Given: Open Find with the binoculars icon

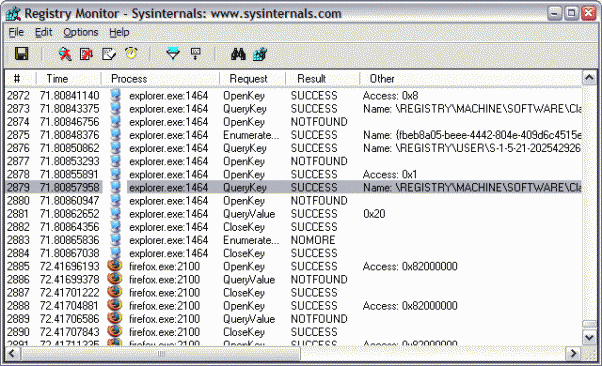Looking at the screenshot, I should [x=238, y=54].
